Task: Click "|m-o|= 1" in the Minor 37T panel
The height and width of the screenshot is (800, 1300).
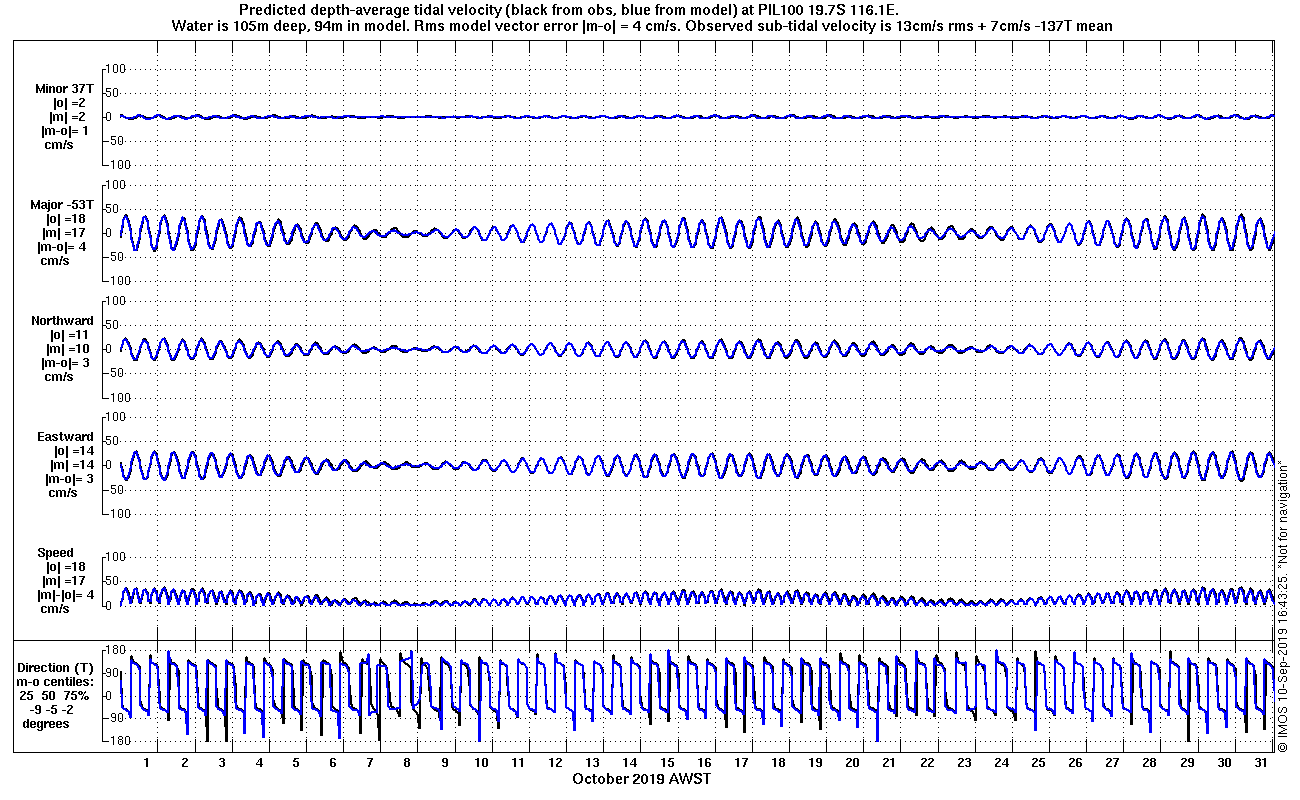Action: pos(65,131)
